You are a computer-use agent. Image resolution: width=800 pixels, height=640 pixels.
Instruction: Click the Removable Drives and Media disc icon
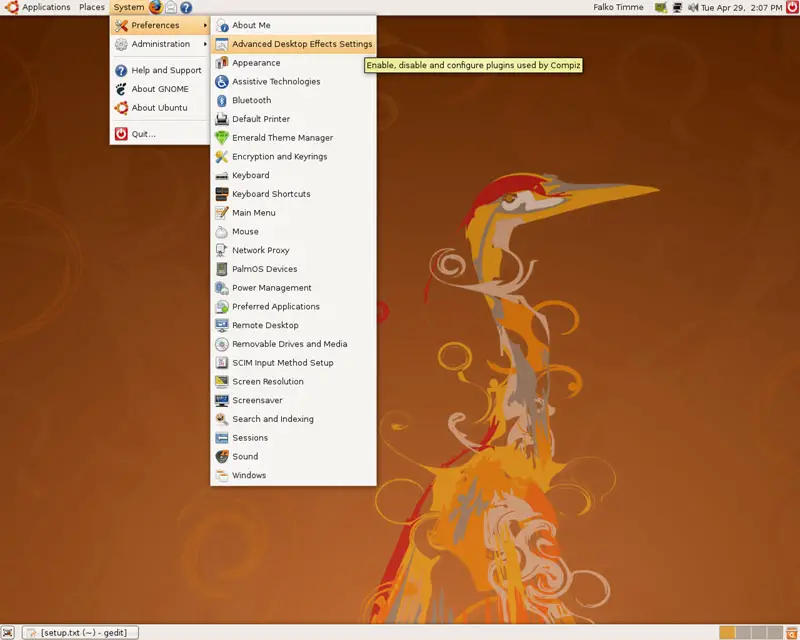point(222,344)
